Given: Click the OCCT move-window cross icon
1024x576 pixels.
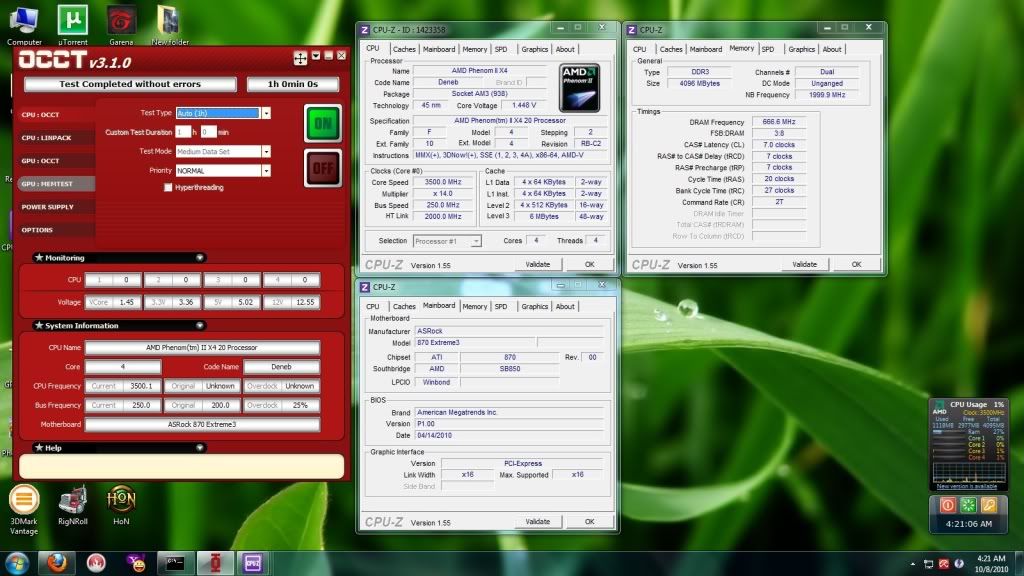Looking at the screenshot, I should click(300, 58).
